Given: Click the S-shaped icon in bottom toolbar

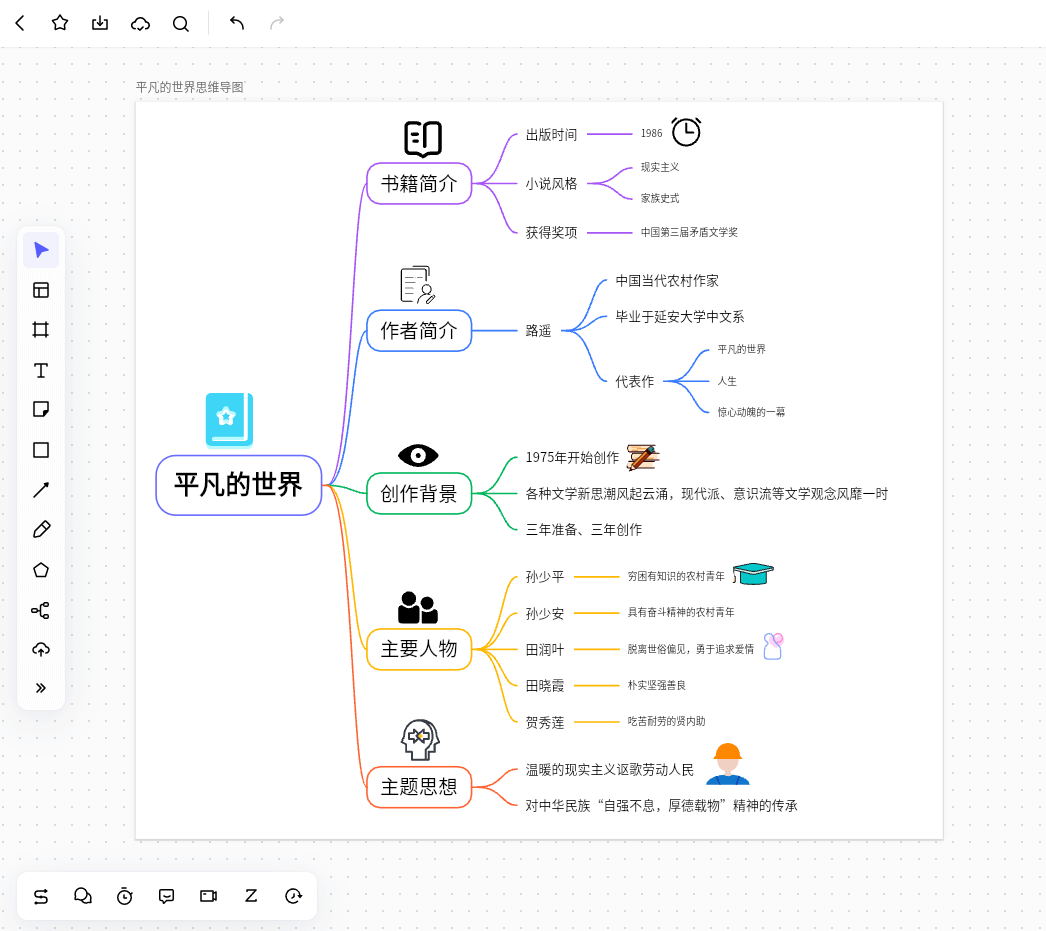Looking at the screenshot, I should point(41,896).
